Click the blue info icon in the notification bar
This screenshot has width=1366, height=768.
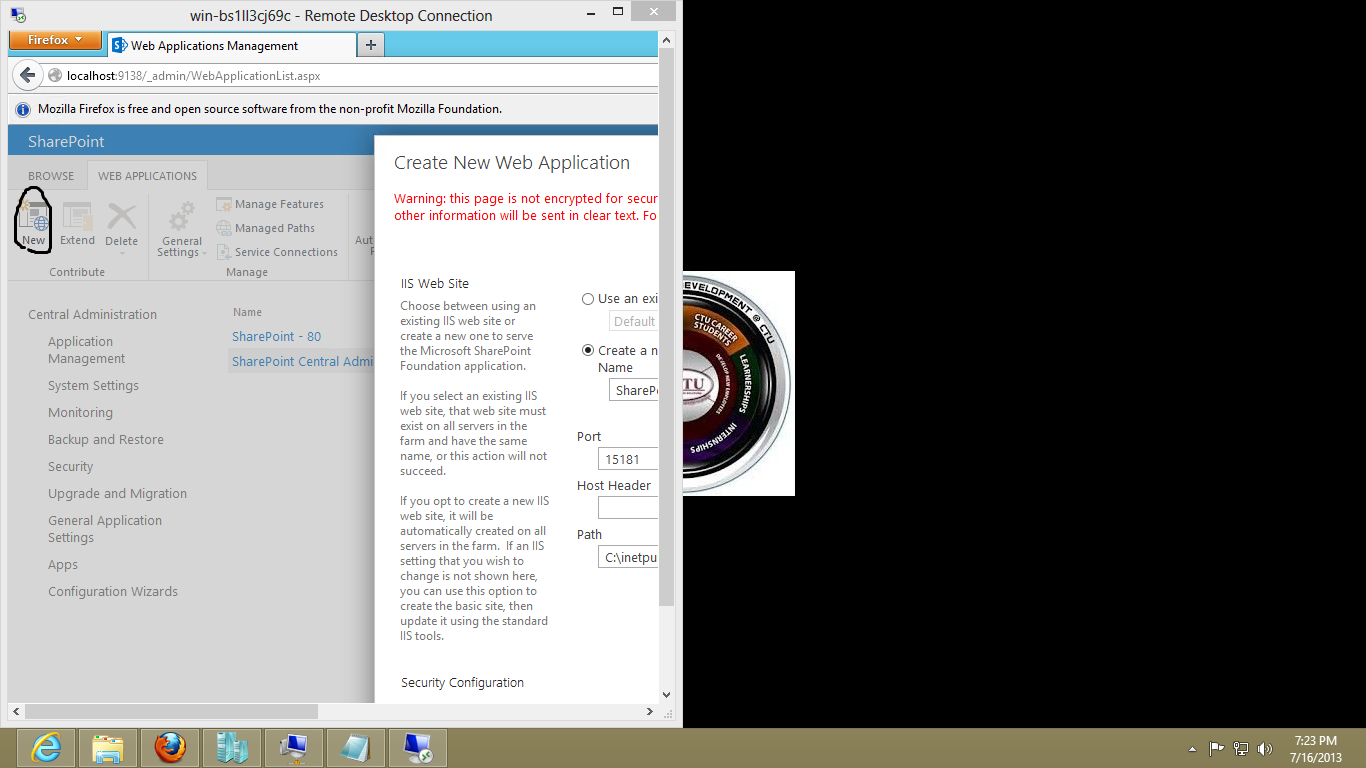click(x=23, y=109)
